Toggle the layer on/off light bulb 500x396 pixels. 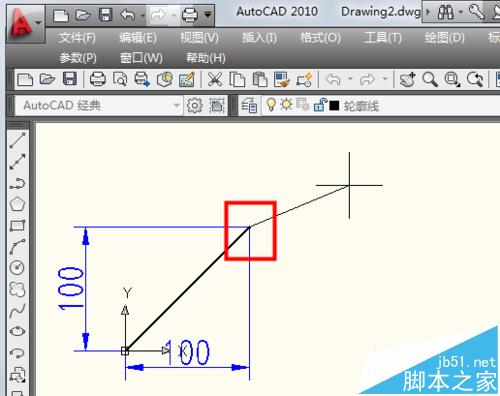271,105
